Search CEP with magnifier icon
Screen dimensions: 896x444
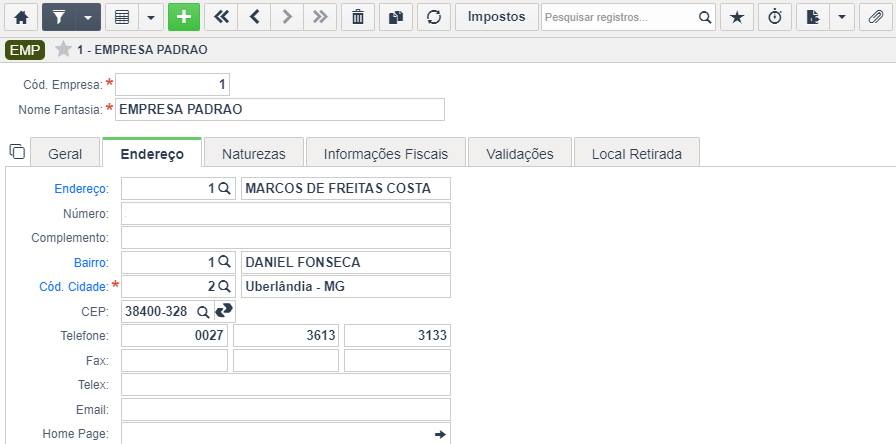[x=203, y=312]
